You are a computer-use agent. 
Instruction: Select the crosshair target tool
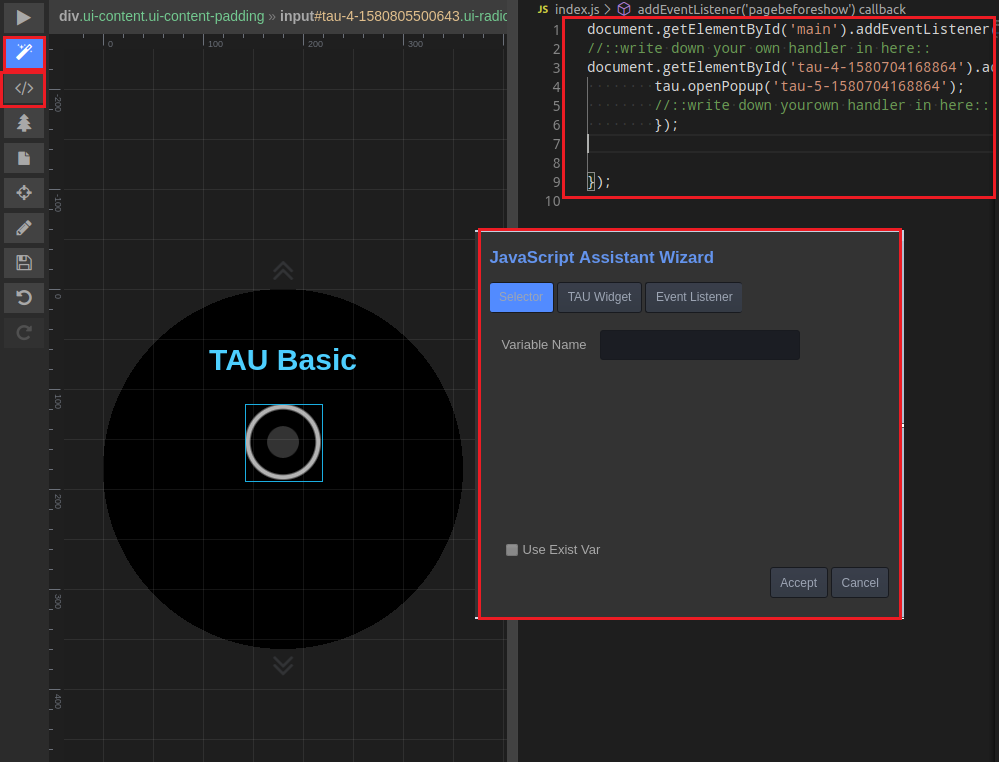[24, 193]
